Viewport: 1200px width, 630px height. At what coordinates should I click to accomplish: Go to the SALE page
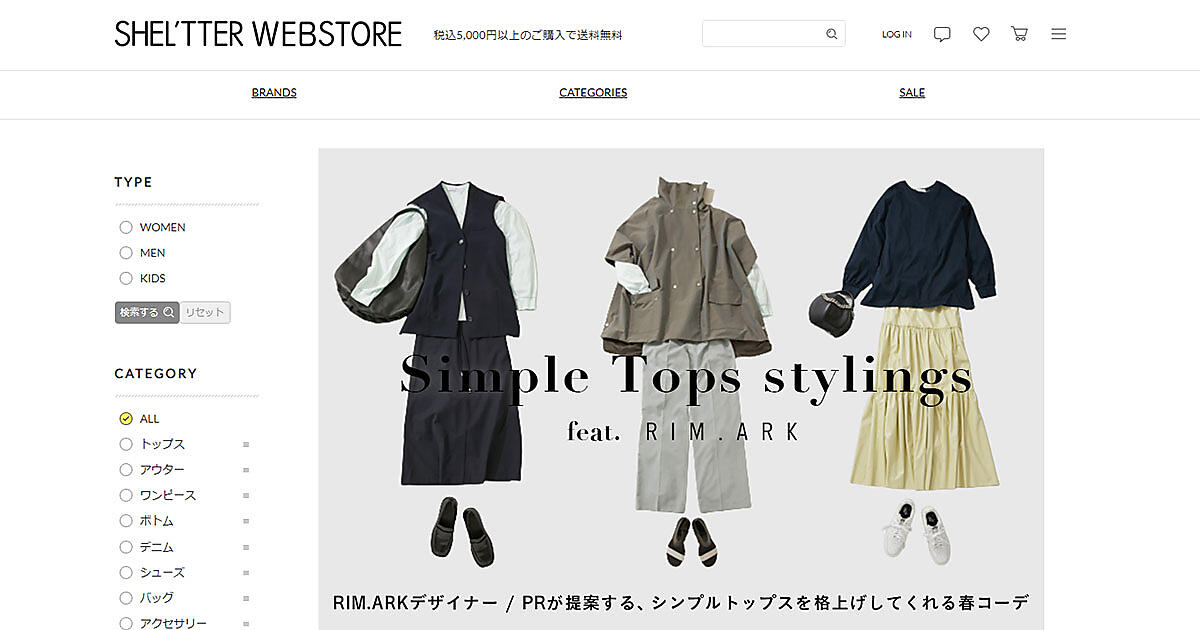point(912,92)
